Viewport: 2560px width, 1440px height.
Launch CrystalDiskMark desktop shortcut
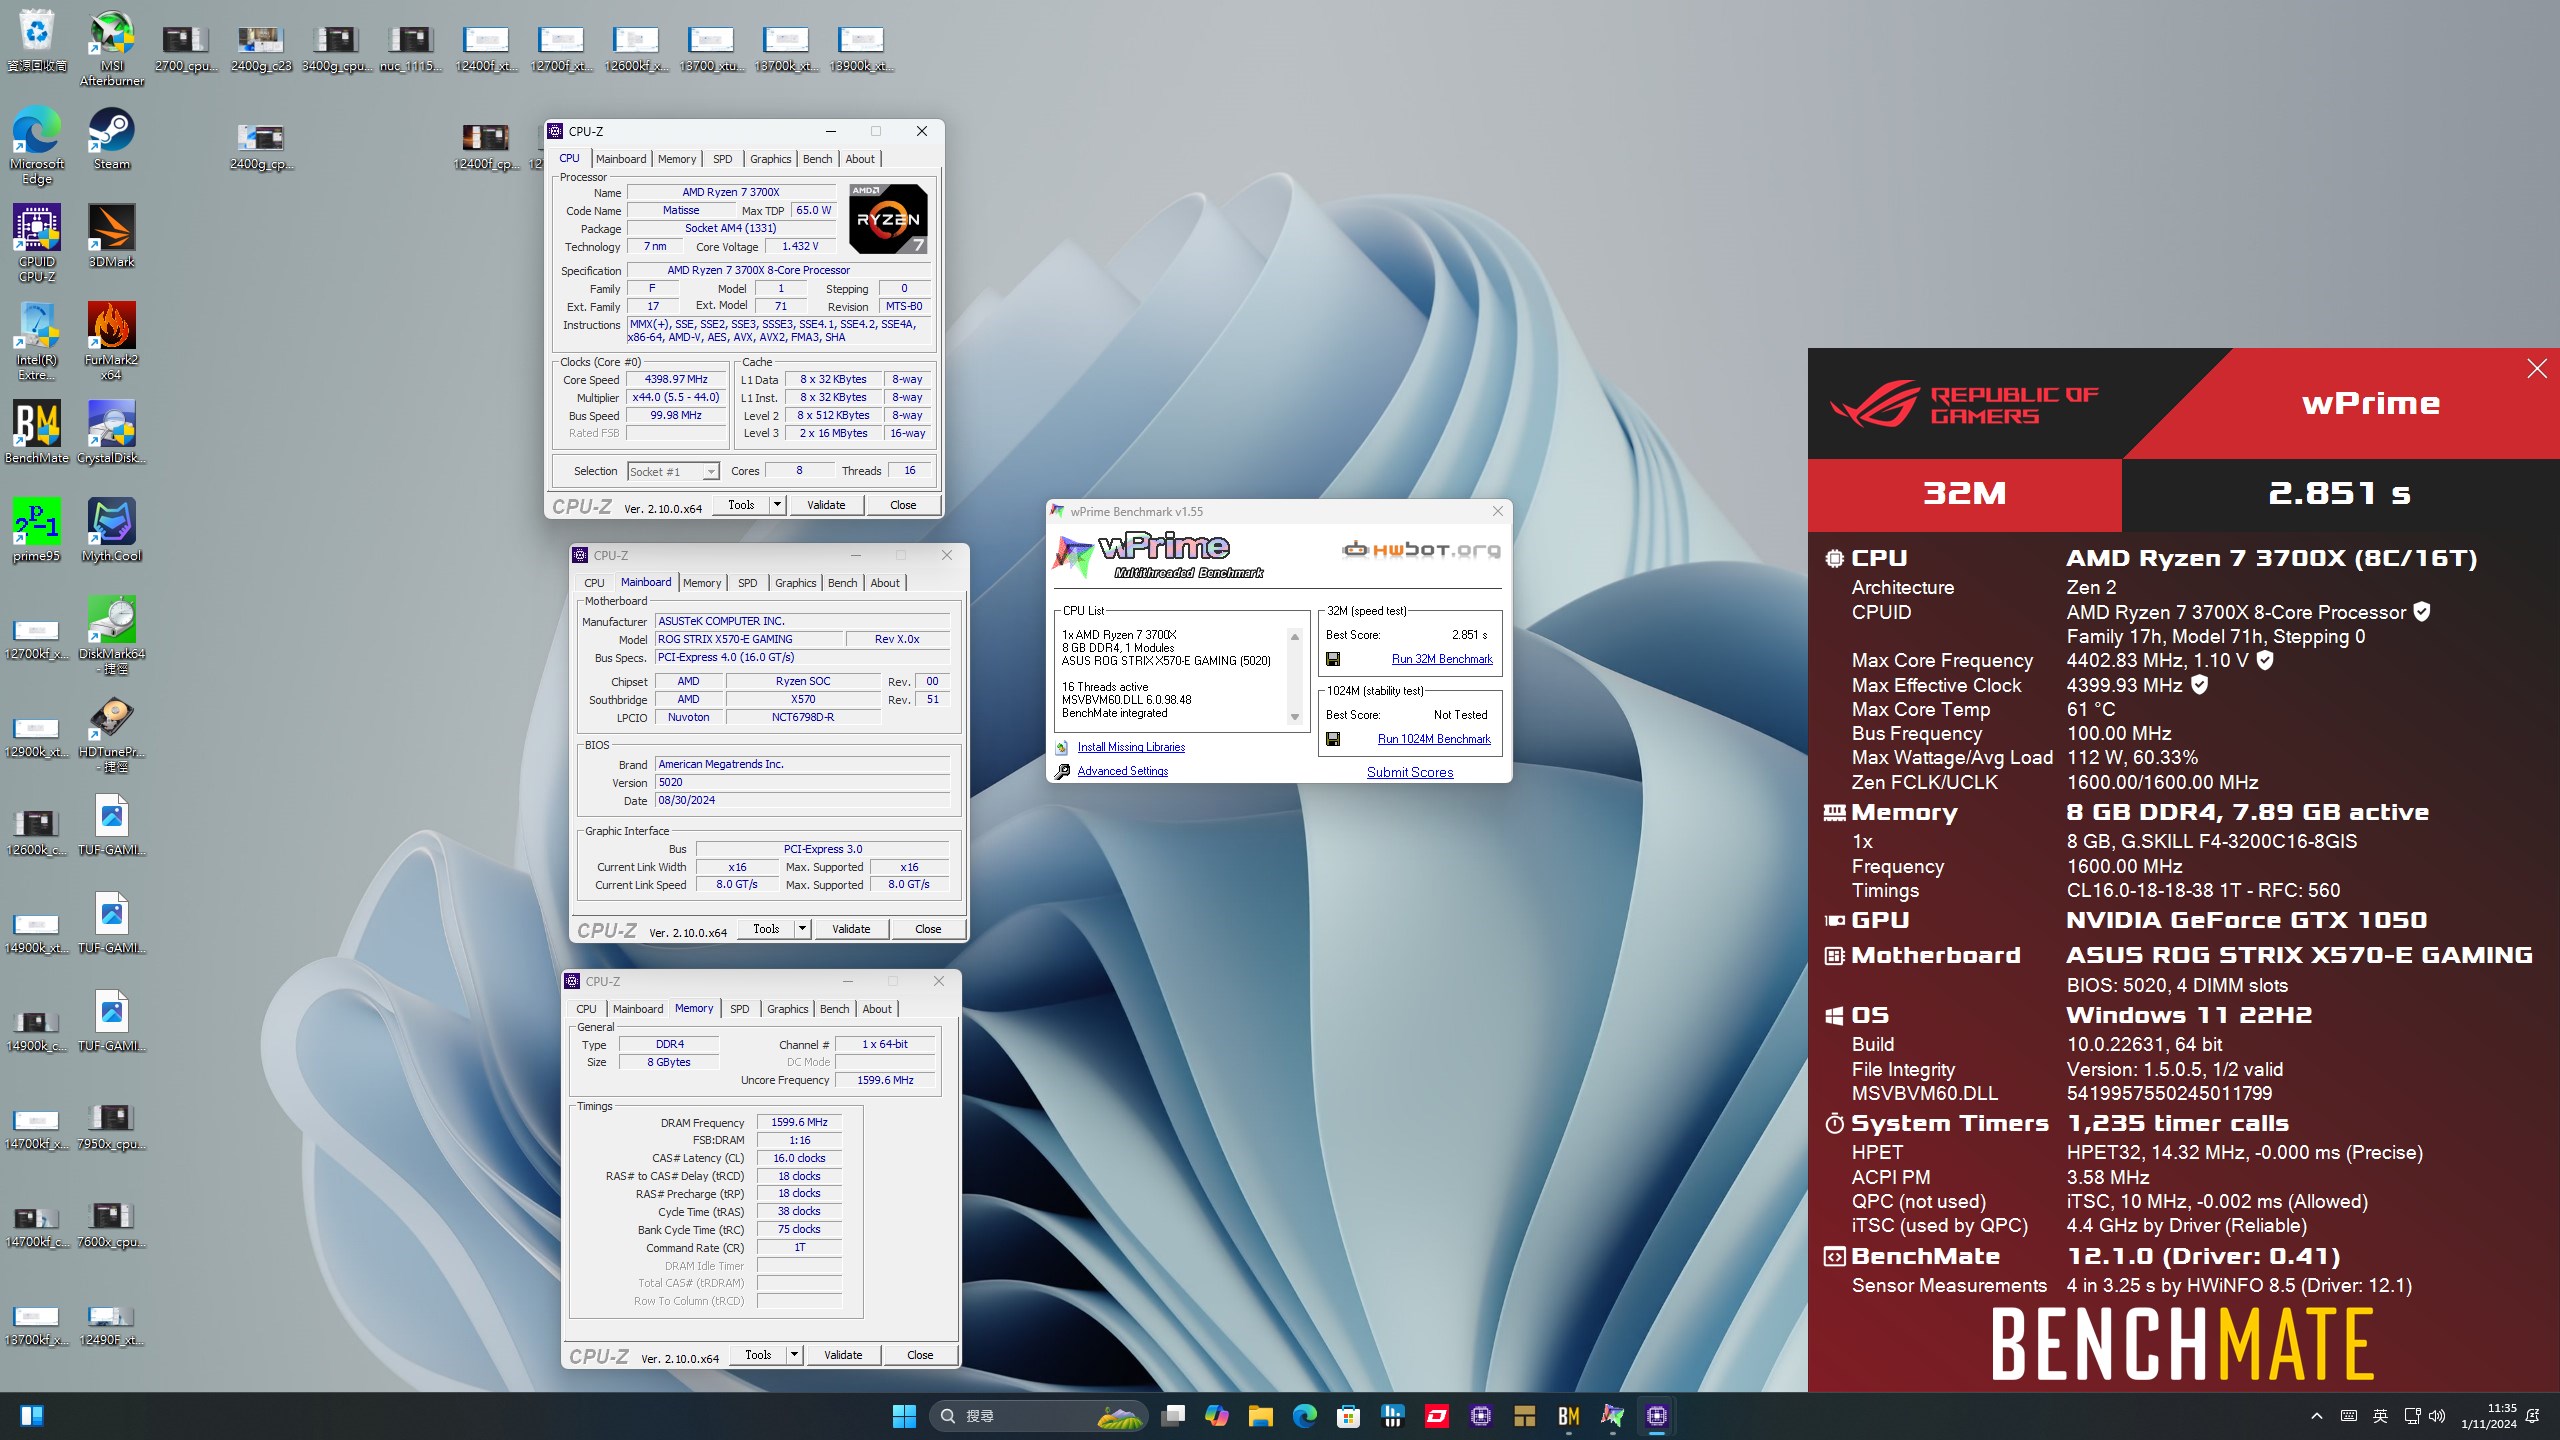(x=112, y=432)
